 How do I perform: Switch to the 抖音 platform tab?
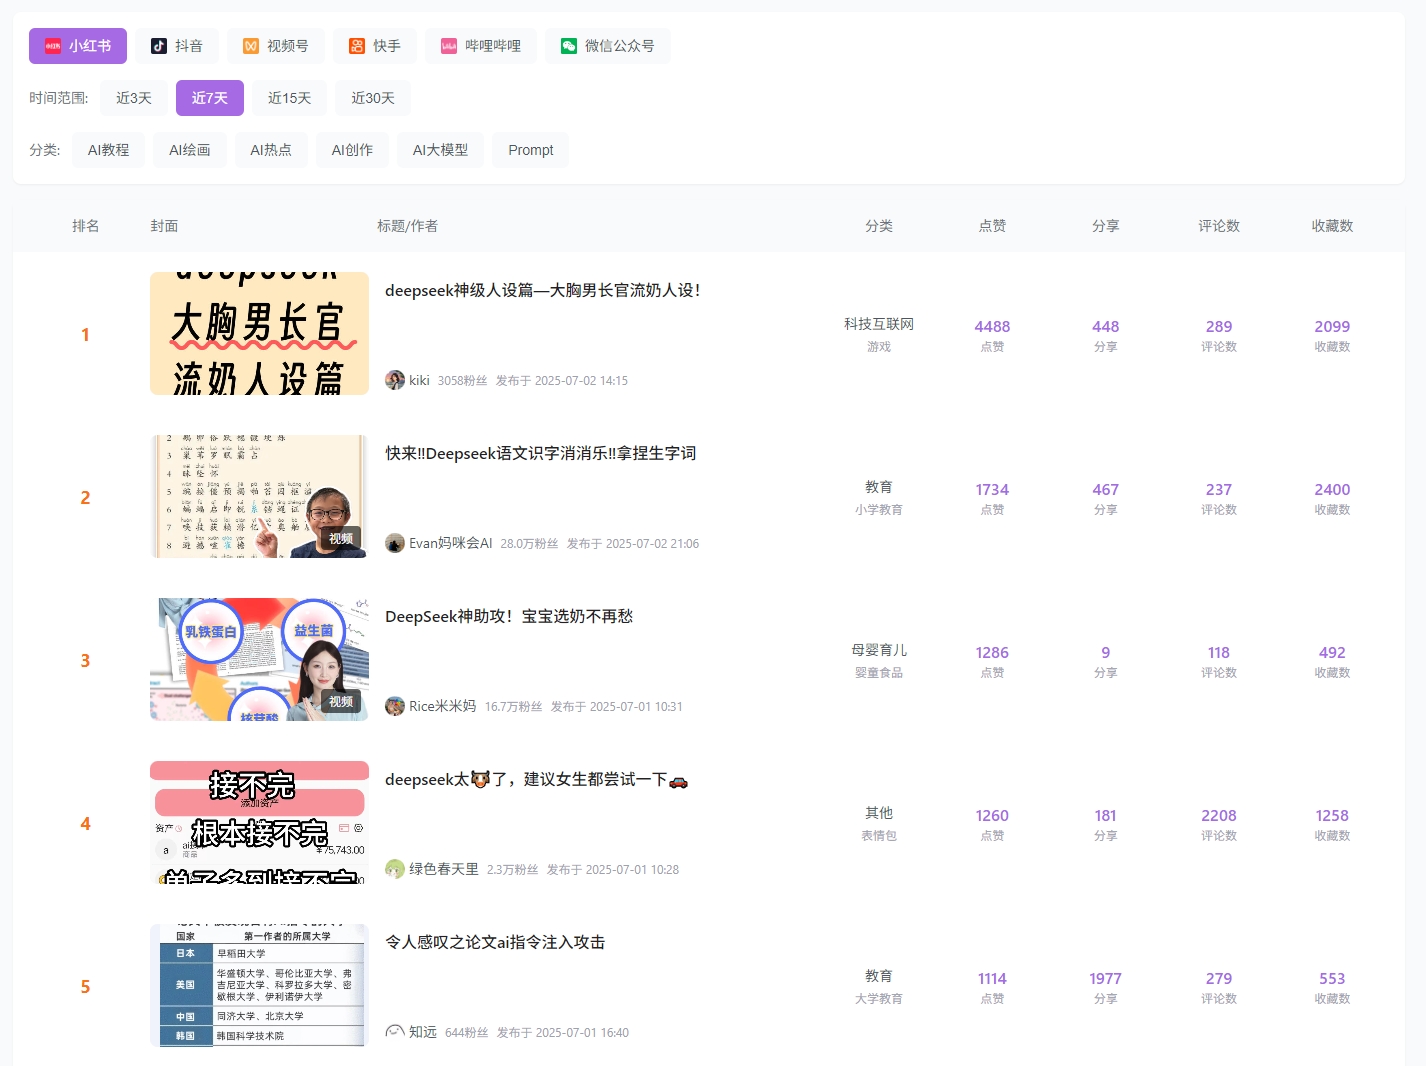coord(176,46)
